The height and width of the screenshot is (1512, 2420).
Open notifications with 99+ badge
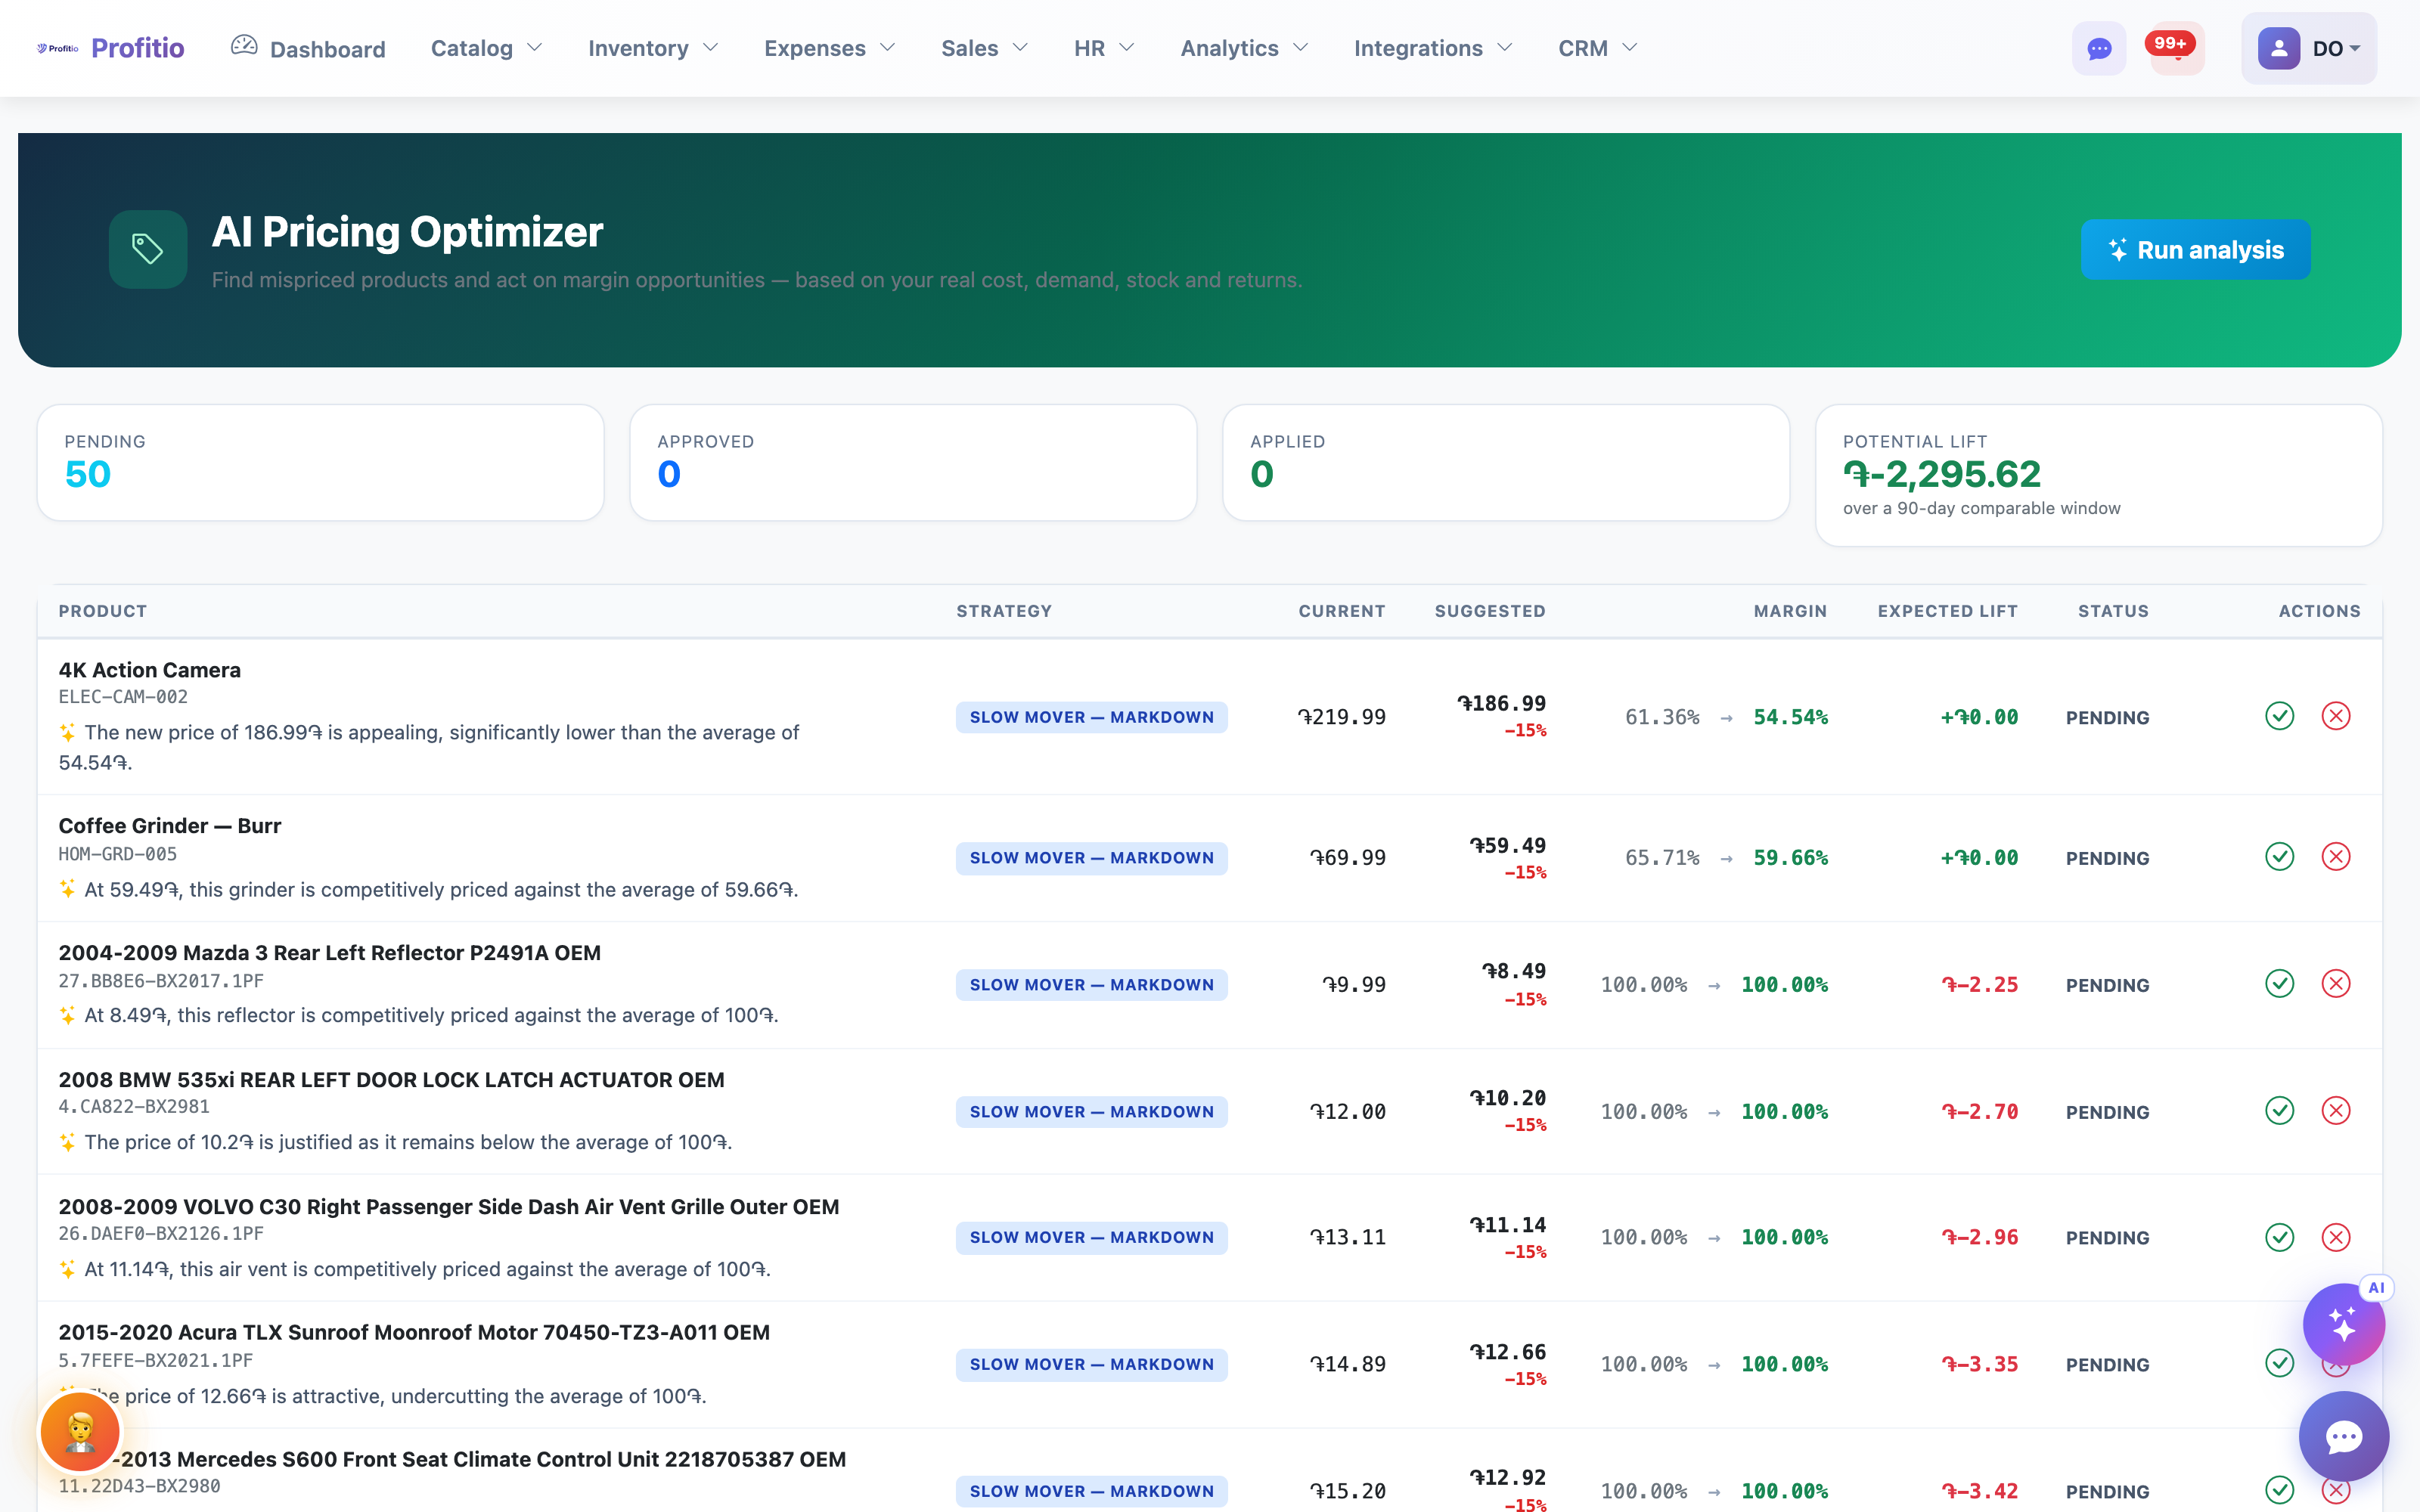pos(2177,48)
